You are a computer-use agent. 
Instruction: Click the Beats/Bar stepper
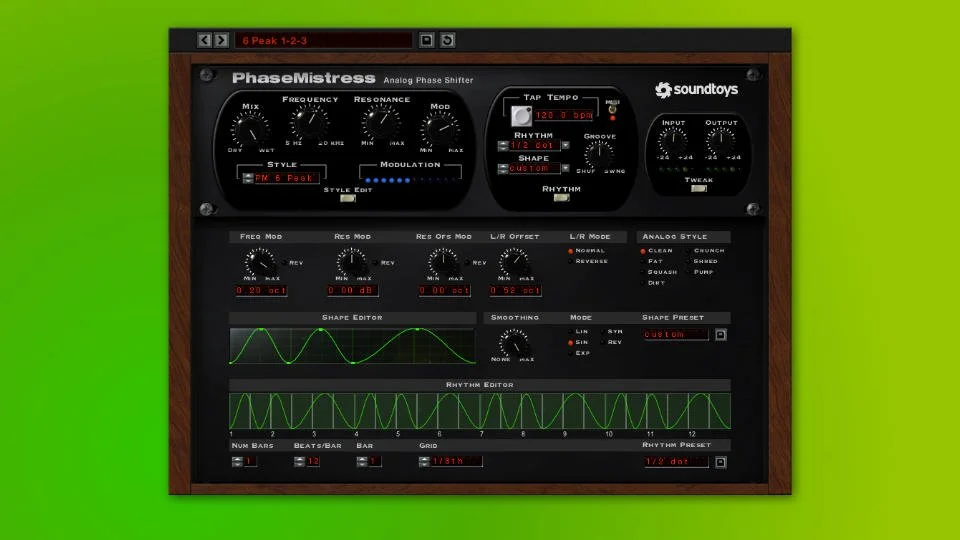[299, 462]
